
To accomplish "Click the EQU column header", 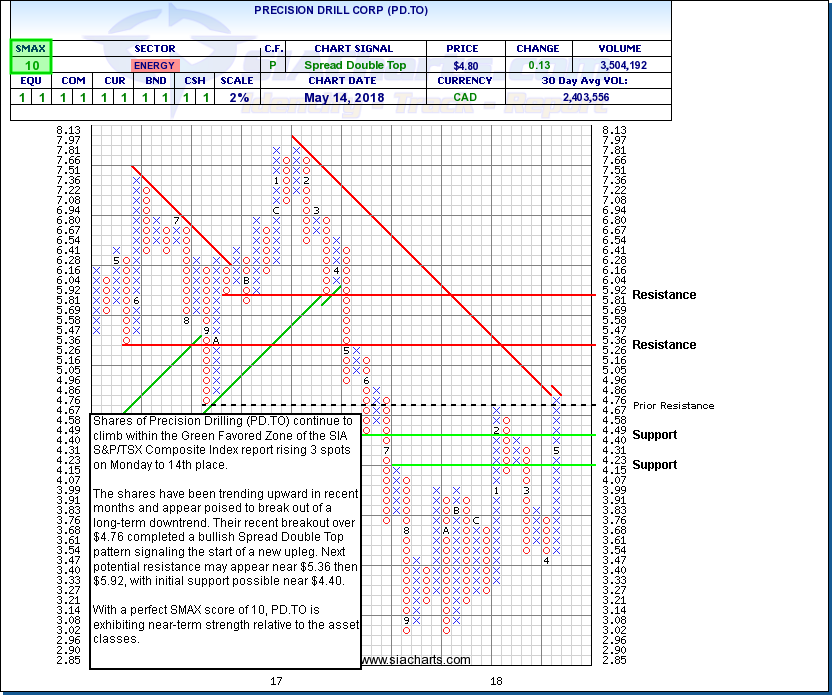I will tap(31, 82).
